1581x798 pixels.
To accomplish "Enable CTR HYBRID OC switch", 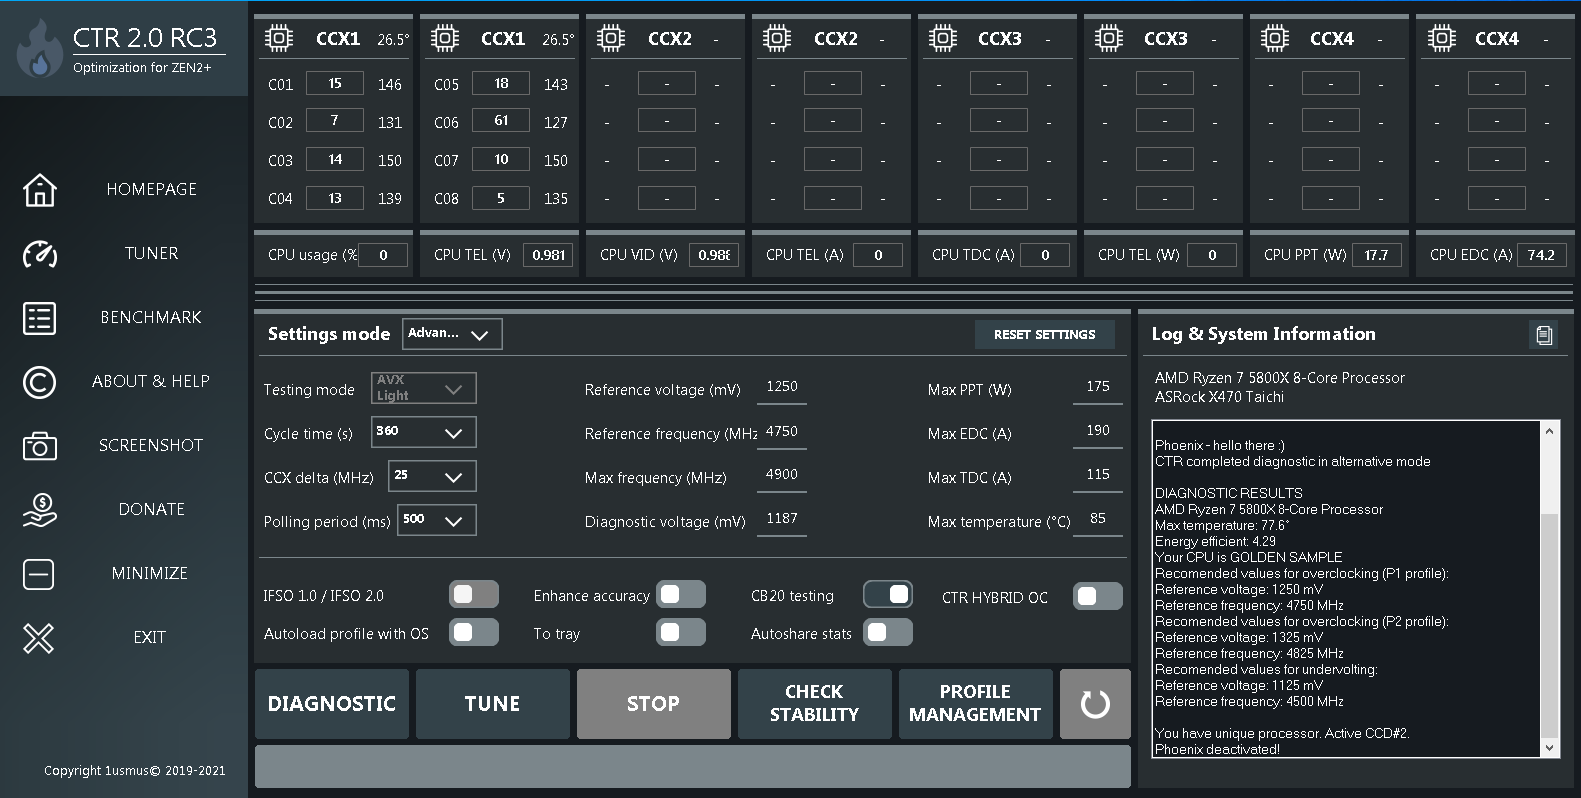I will pos(1097,597).
